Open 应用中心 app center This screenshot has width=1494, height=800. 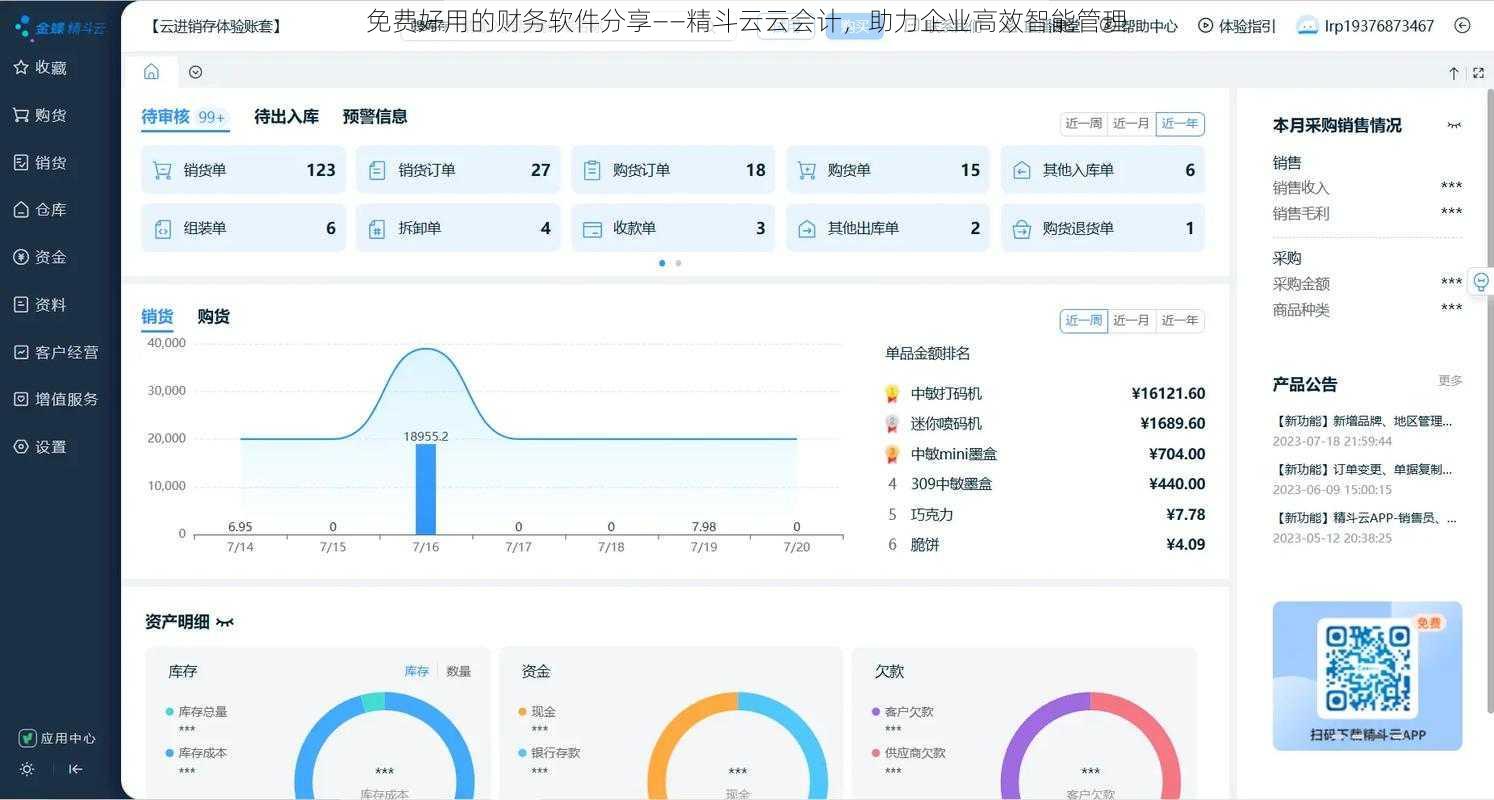[x=58, y=738]
